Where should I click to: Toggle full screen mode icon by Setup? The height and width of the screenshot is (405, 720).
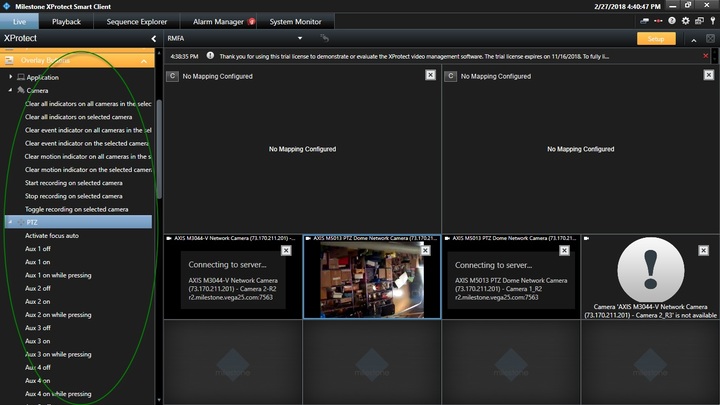pos(710,38)
